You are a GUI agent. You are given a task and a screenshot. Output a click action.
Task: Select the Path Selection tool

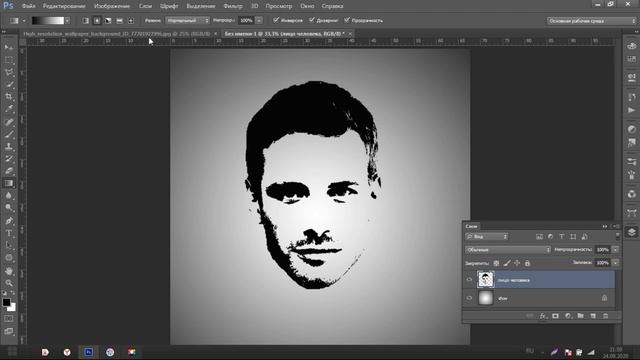[9, 245]
